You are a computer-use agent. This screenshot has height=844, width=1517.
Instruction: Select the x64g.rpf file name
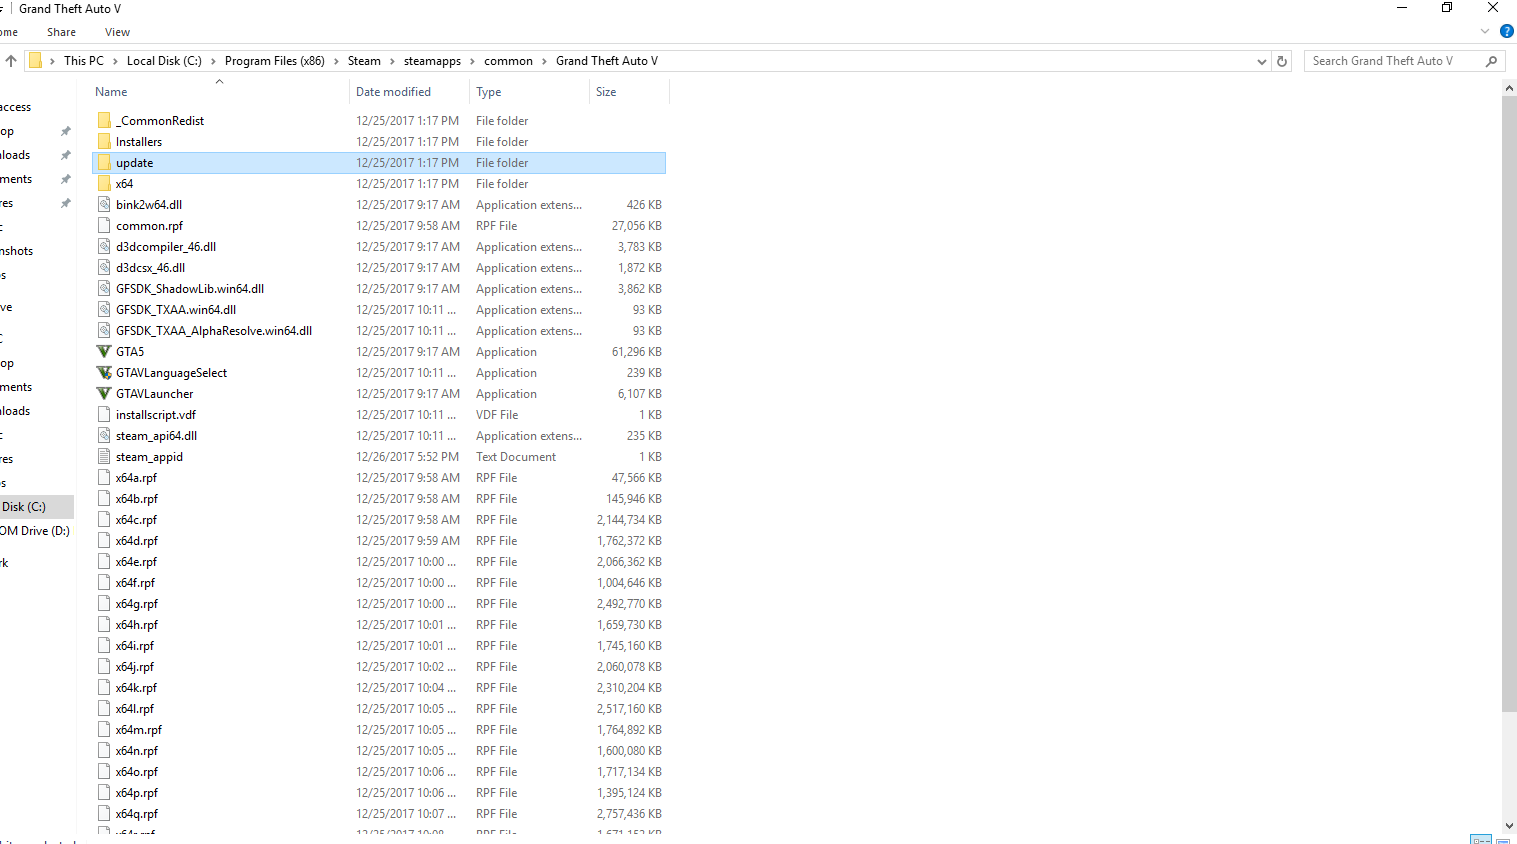coord(136,604)
